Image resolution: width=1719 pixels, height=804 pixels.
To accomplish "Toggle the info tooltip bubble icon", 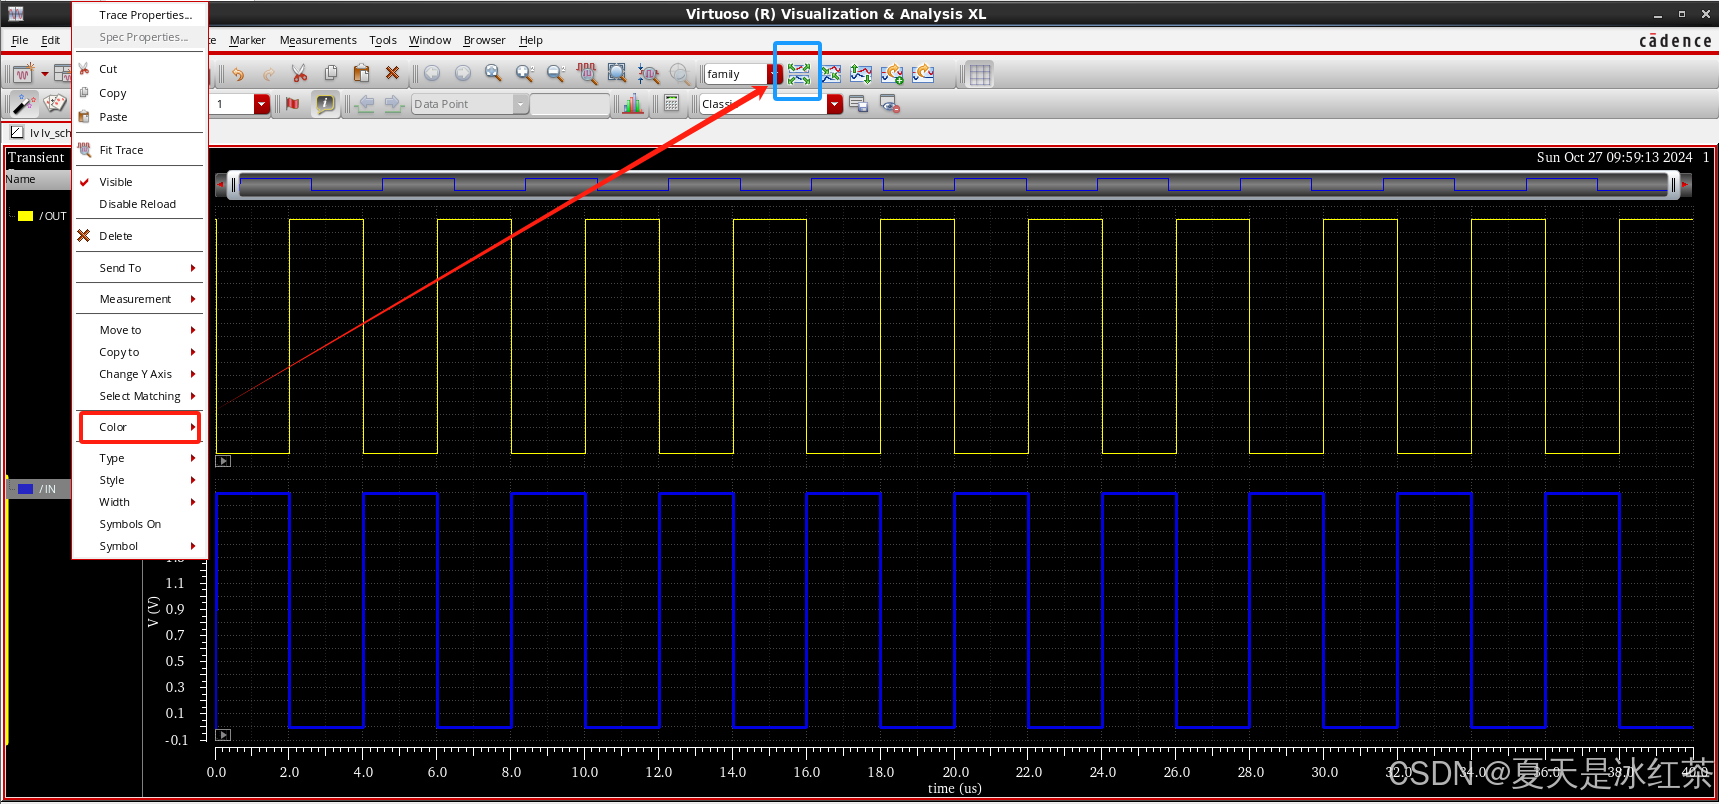I will coord(325,104).
